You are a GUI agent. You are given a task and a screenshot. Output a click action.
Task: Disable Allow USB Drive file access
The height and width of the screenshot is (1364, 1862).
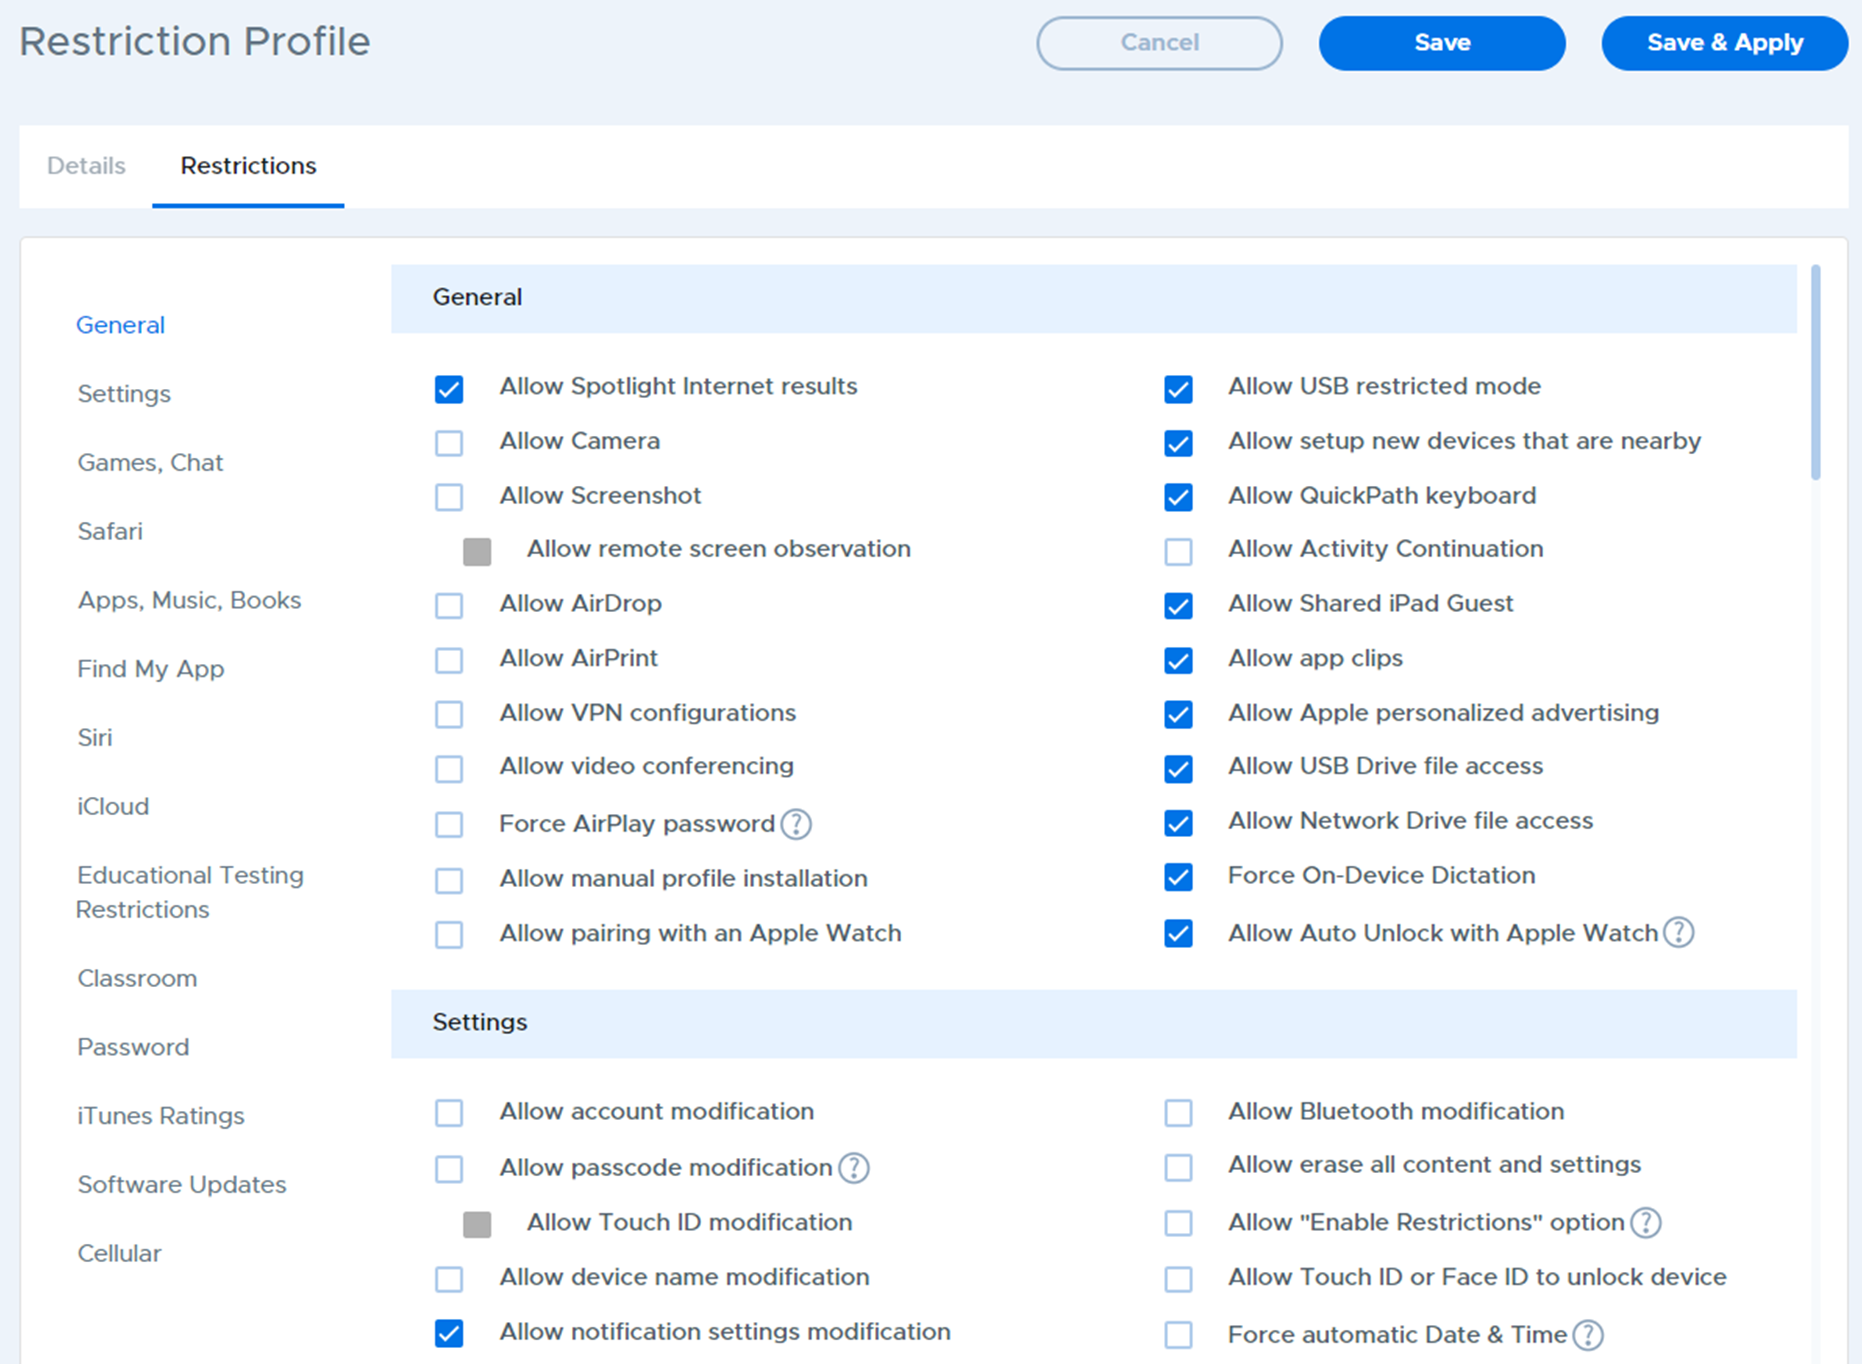click(x=1178, y=768)
